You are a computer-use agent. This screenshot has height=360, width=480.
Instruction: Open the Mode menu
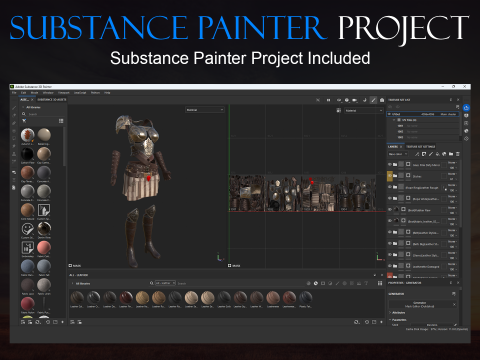click(x=34, y=93)
